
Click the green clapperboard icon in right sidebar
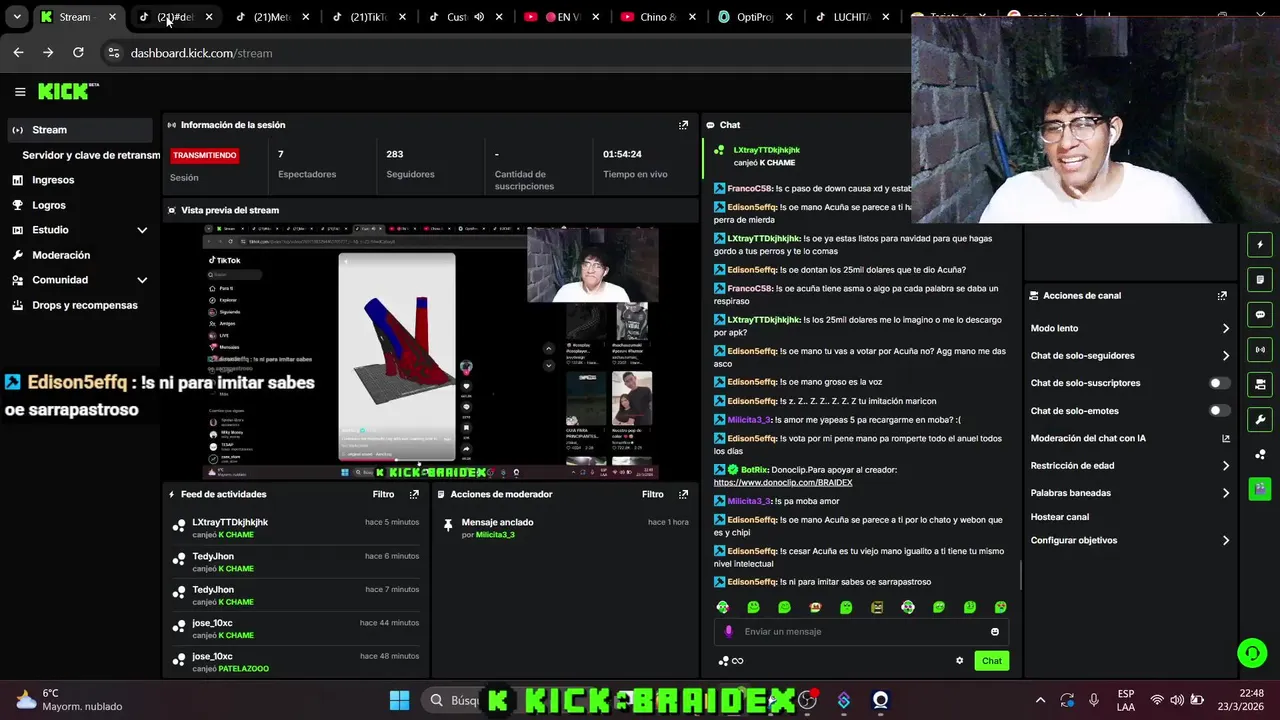click(1260, 489)
